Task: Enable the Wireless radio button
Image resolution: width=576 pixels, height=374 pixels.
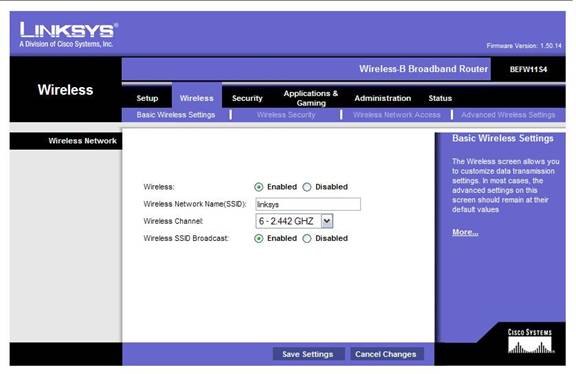Action: [x=259, y=187]
